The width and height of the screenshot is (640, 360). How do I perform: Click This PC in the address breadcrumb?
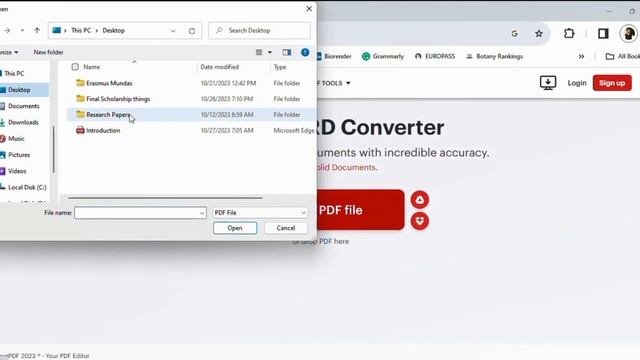[81, 31]
